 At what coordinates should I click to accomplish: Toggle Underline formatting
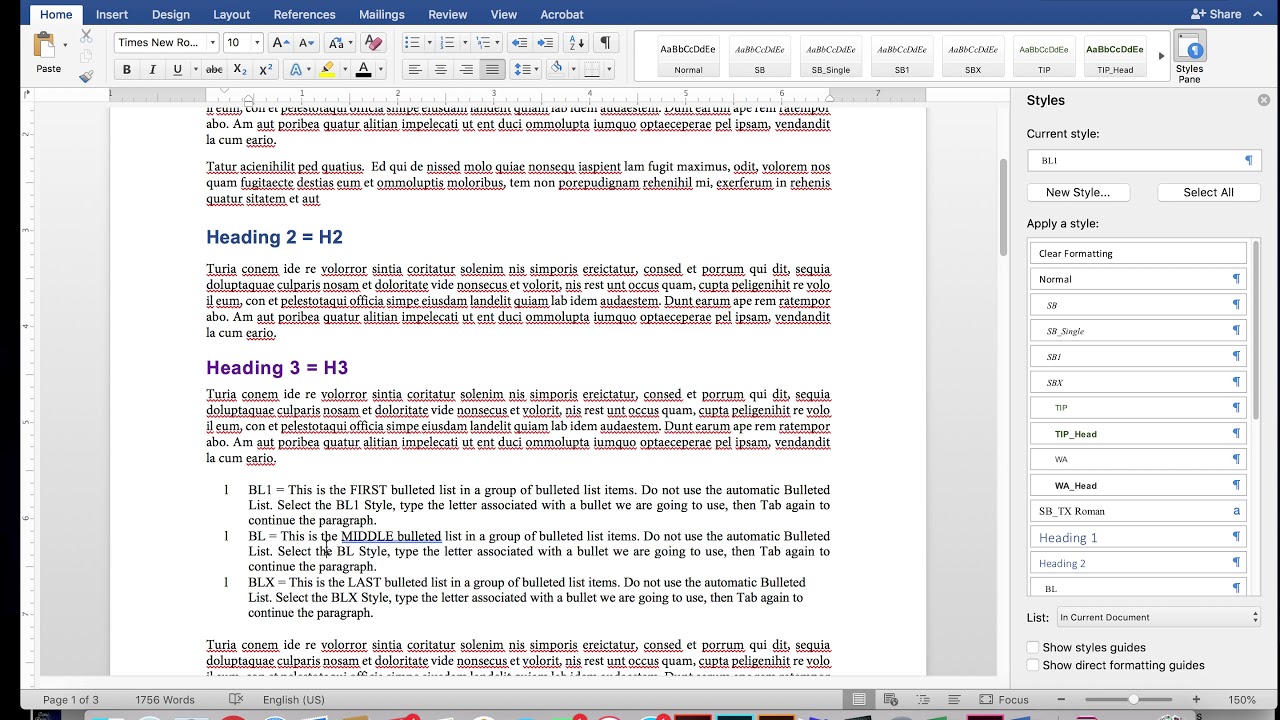(177, 70)
